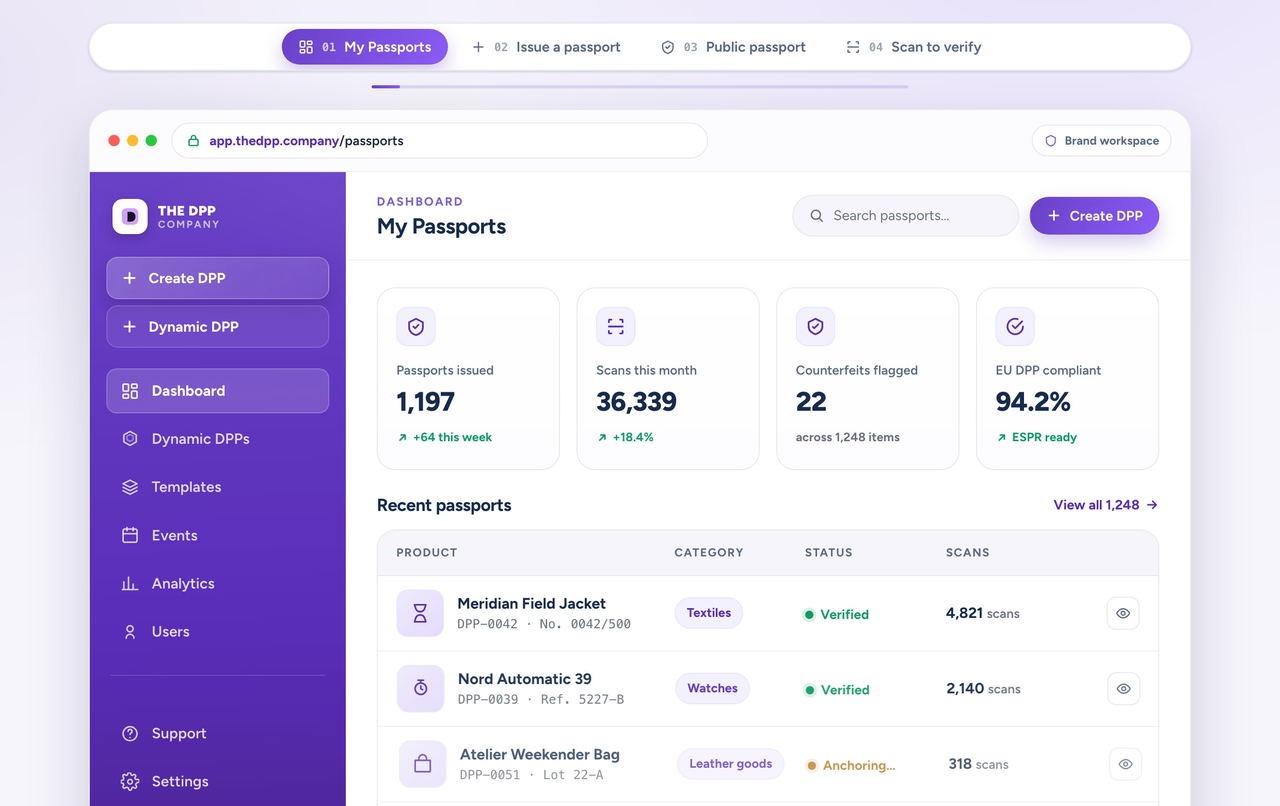The height and width of the screenshot is (806, 1280).
Task: Click the plus icon on Issue a passport tab
Action: (x=478, y=47)
